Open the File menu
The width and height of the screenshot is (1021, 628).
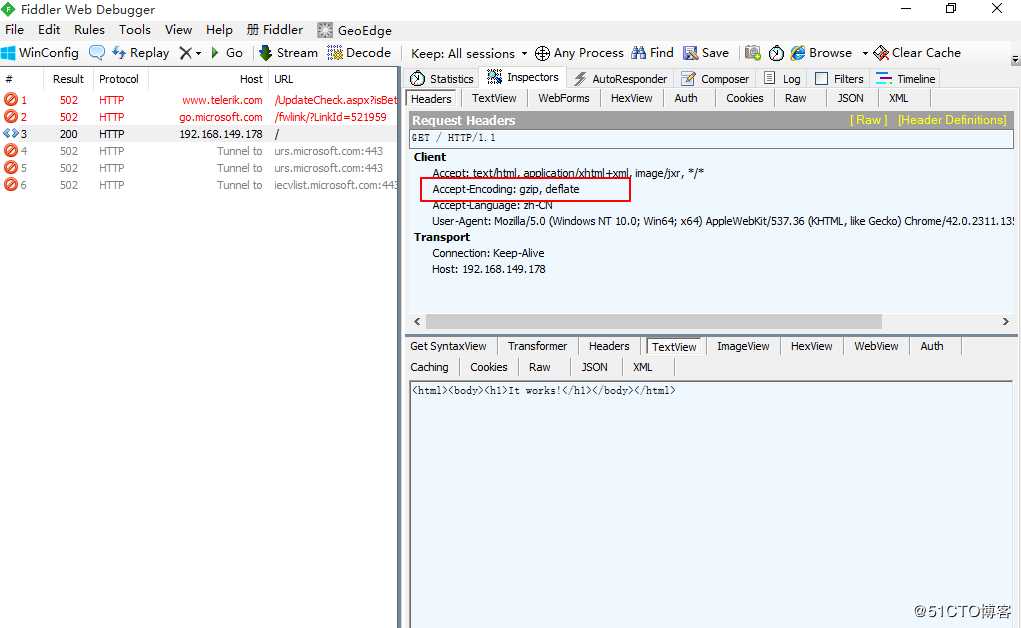coord(14,29)
